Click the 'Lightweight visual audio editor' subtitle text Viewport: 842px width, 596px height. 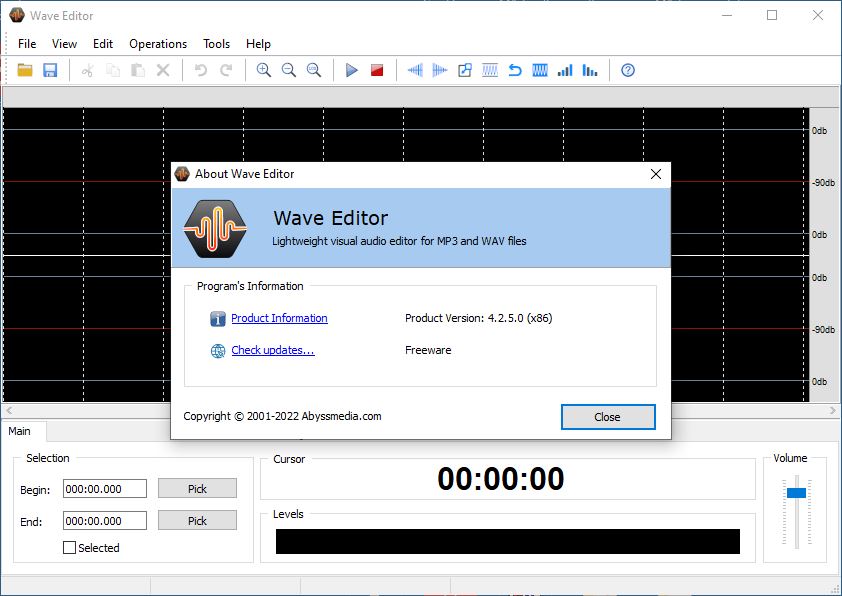click(x=399, y=241)
